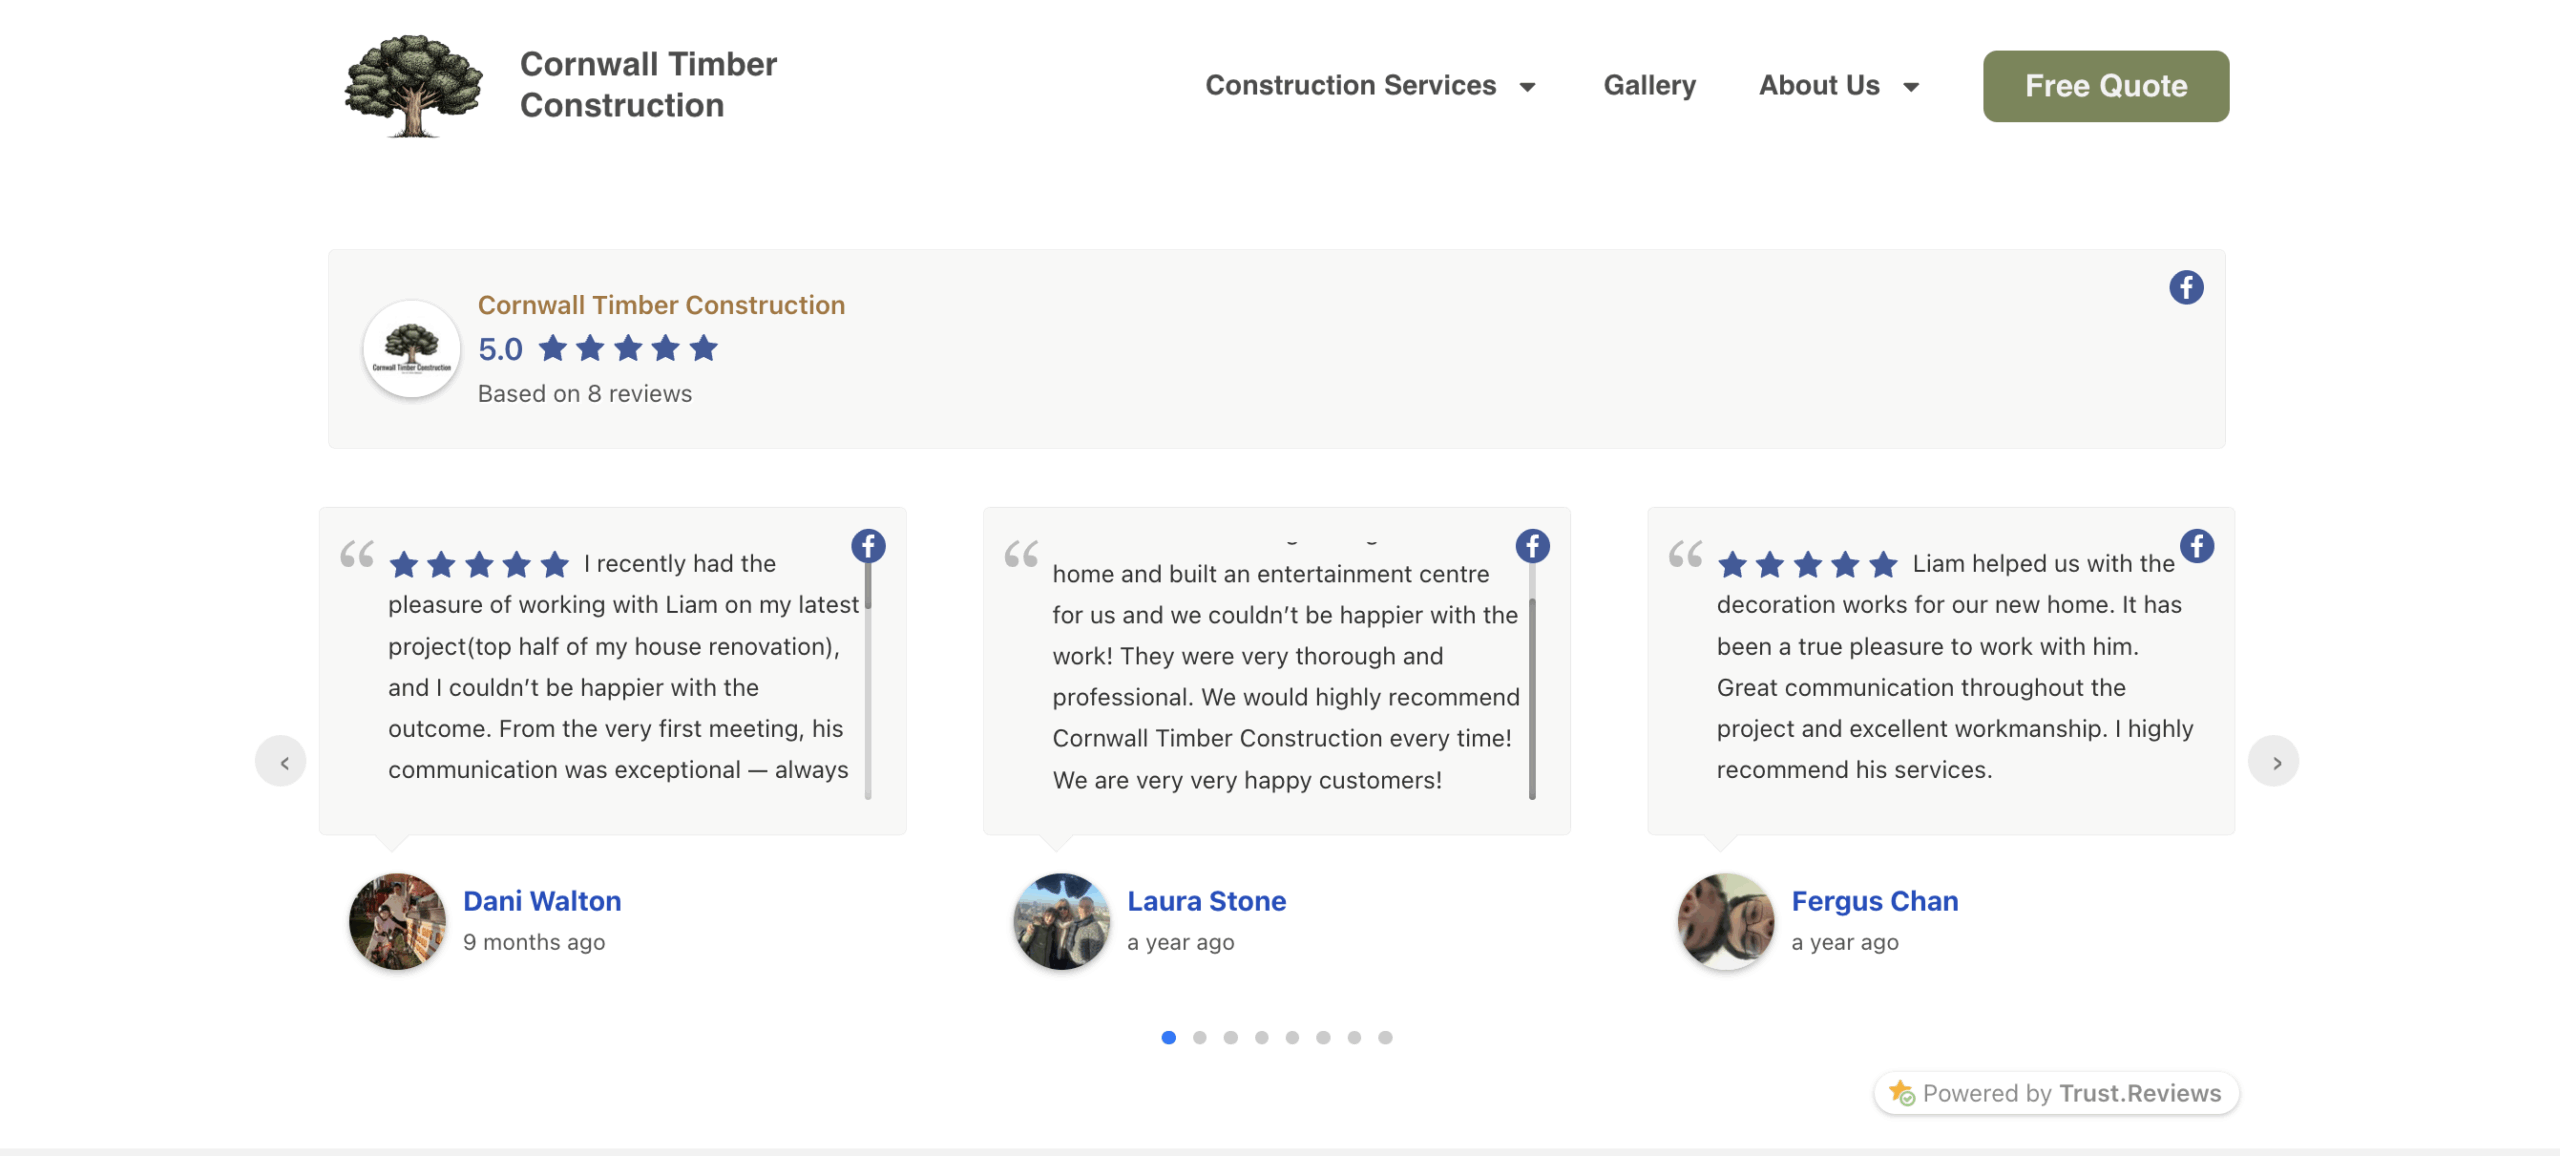Click Laura Stone's profile photo

tap(1061, 921)
